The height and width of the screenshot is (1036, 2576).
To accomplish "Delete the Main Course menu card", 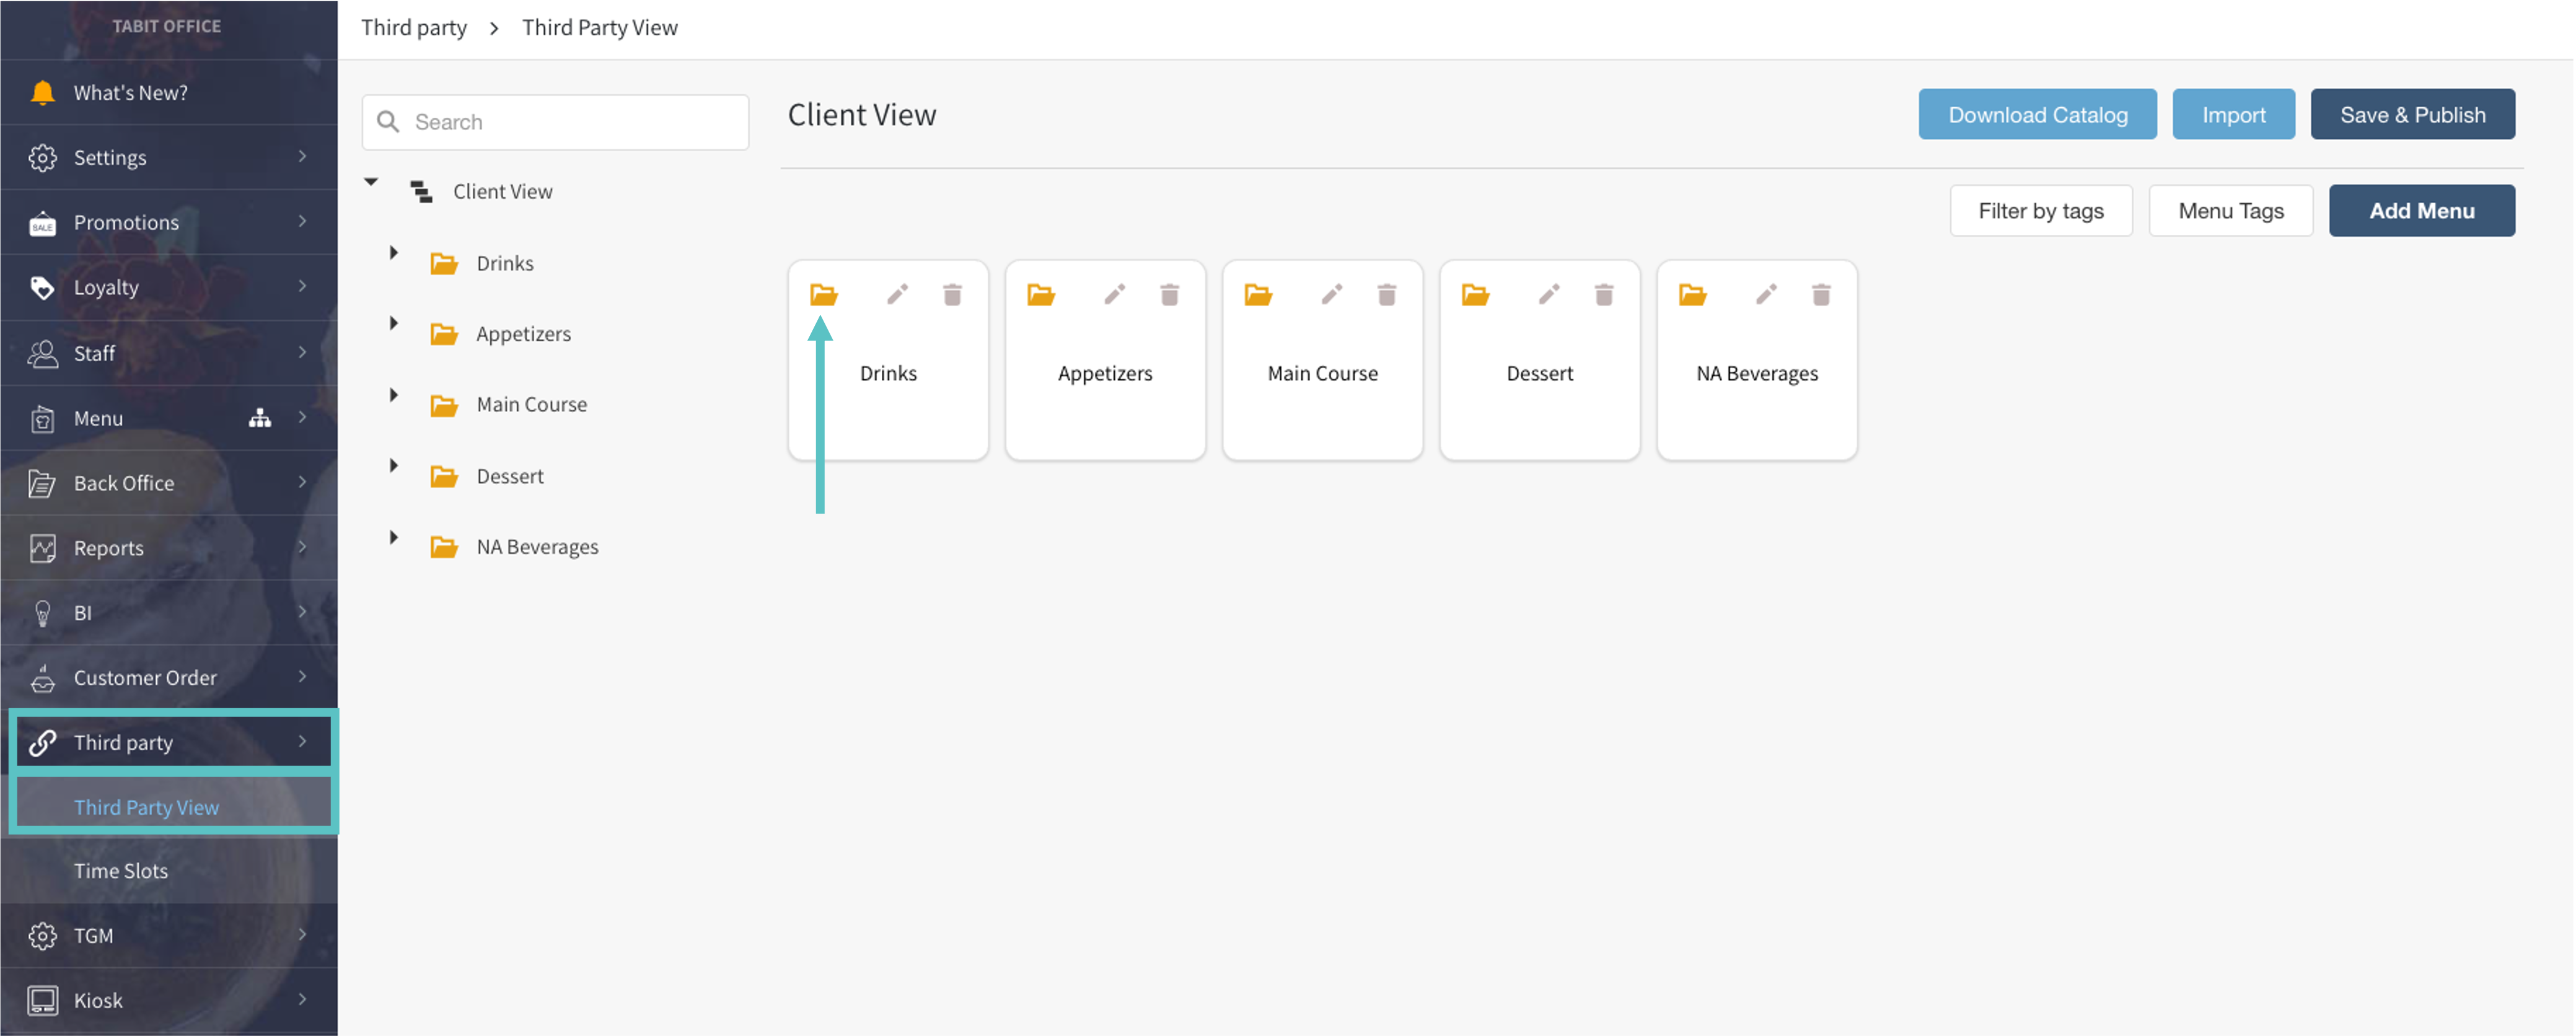I will pos(1386,295).
